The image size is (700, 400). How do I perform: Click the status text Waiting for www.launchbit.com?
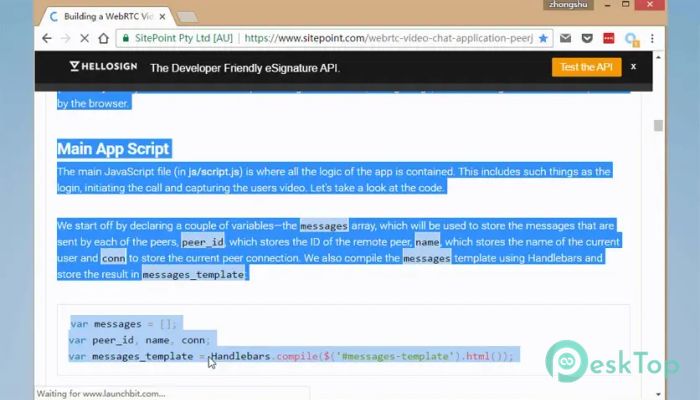(x=101, y=394)
